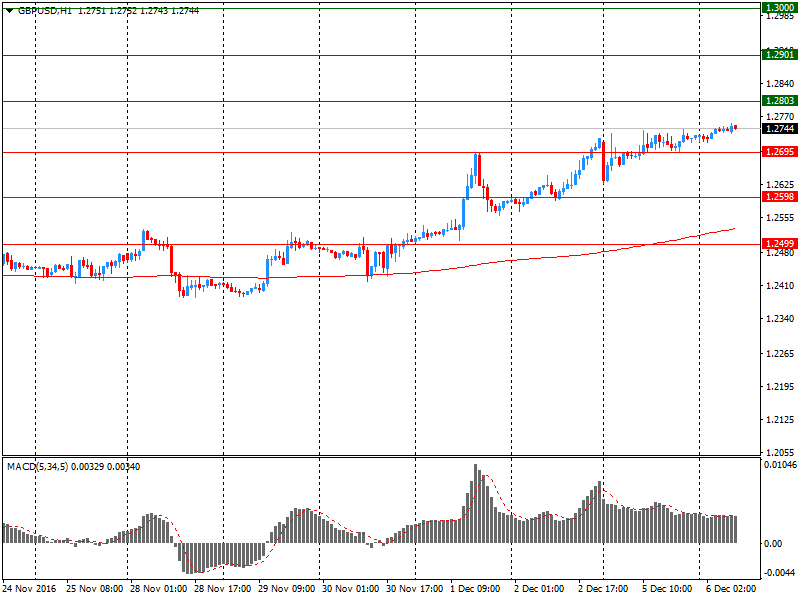
Task: Click the tallest MACD histogram bar
Action: pos(476,504)
